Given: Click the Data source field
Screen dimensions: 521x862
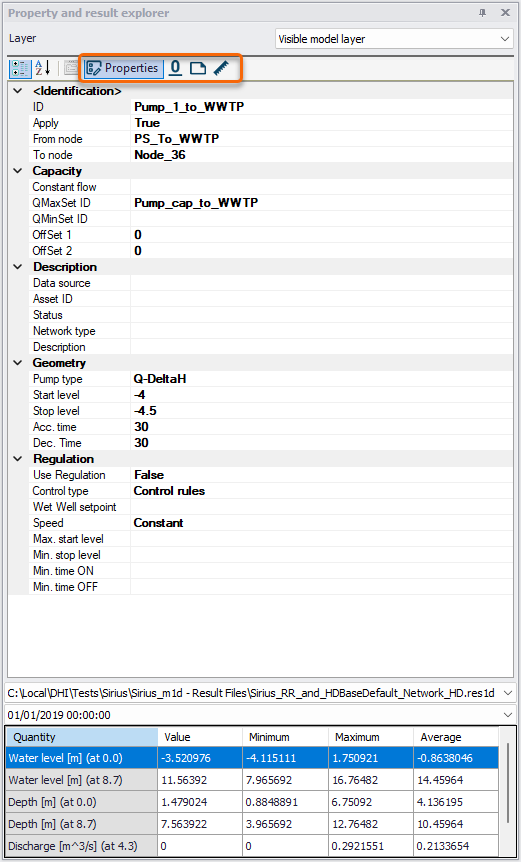Looking at the screenshot, I should point(322,283).
